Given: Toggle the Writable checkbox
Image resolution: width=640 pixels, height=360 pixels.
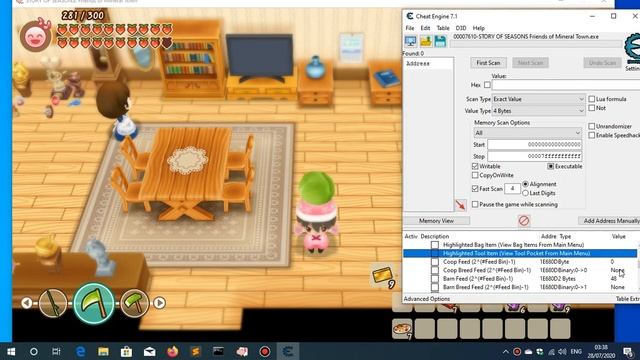Looking at the screenshot, I should [475, 166].
